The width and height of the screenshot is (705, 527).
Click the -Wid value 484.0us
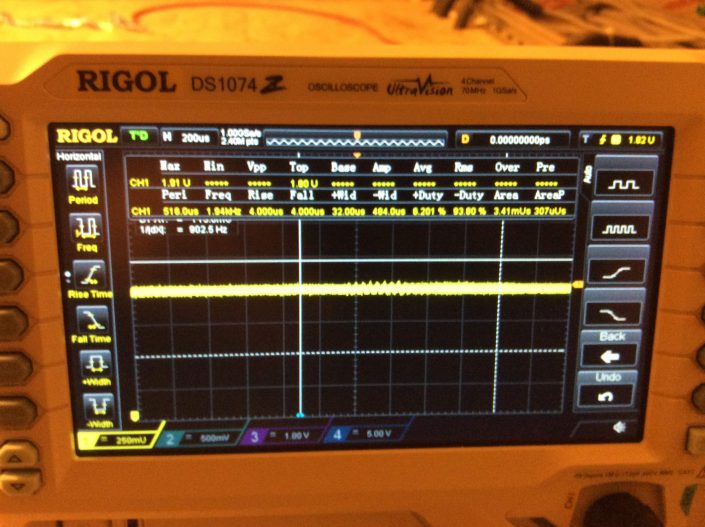click(x=389, y=211)
